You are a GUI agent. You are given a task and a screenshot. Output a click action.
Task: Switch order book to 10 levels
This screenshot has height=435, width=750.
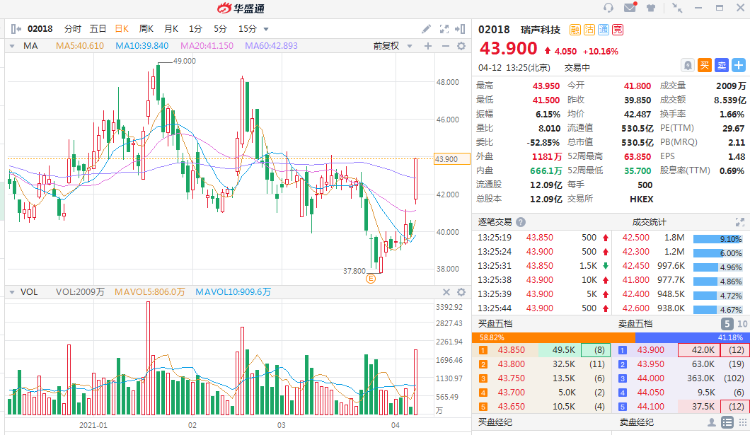[x=741, y=324]
